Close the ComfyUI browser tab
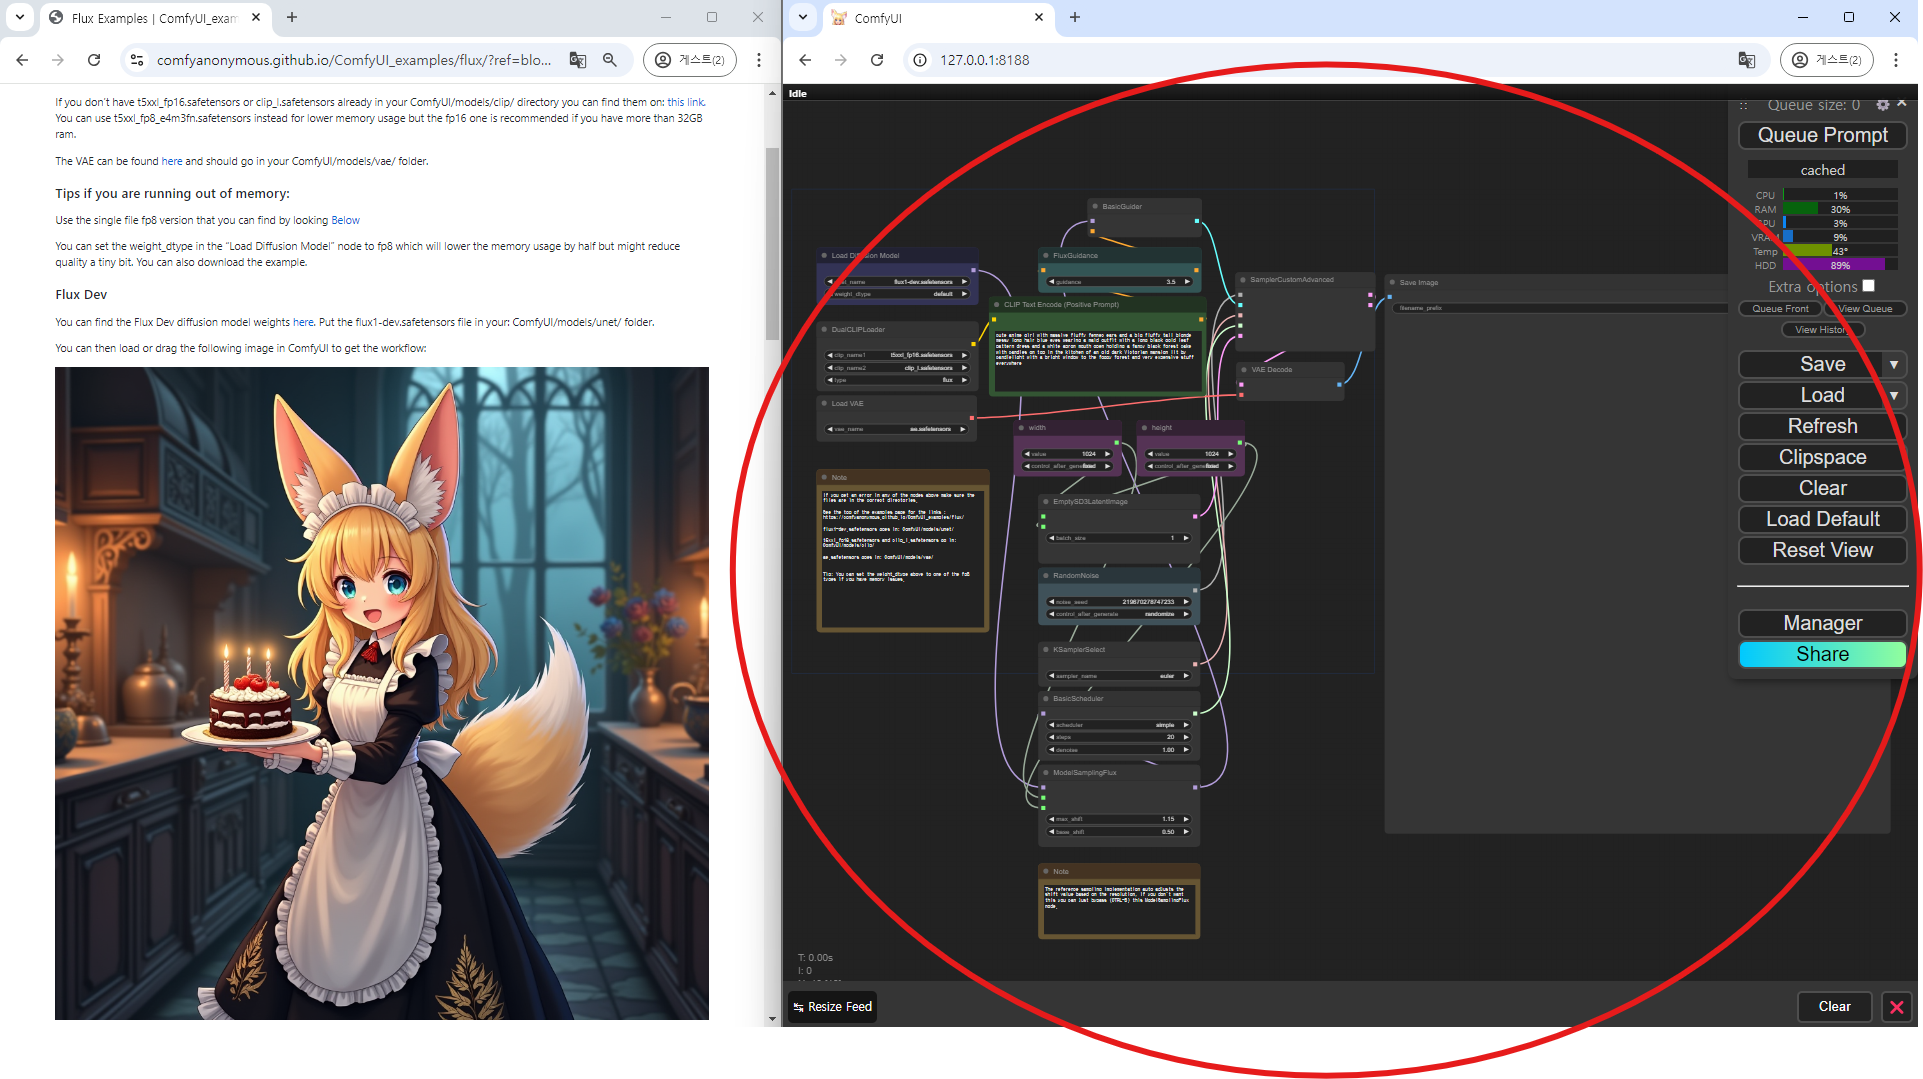 [x=1039, y=17]
